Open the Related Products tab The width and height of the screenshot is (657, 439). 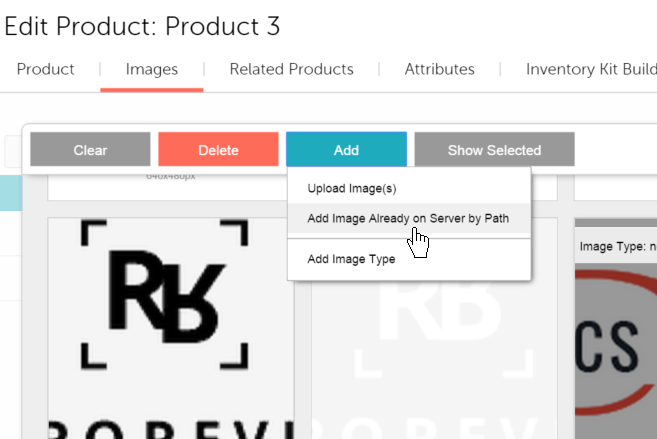tap(291, 69)
